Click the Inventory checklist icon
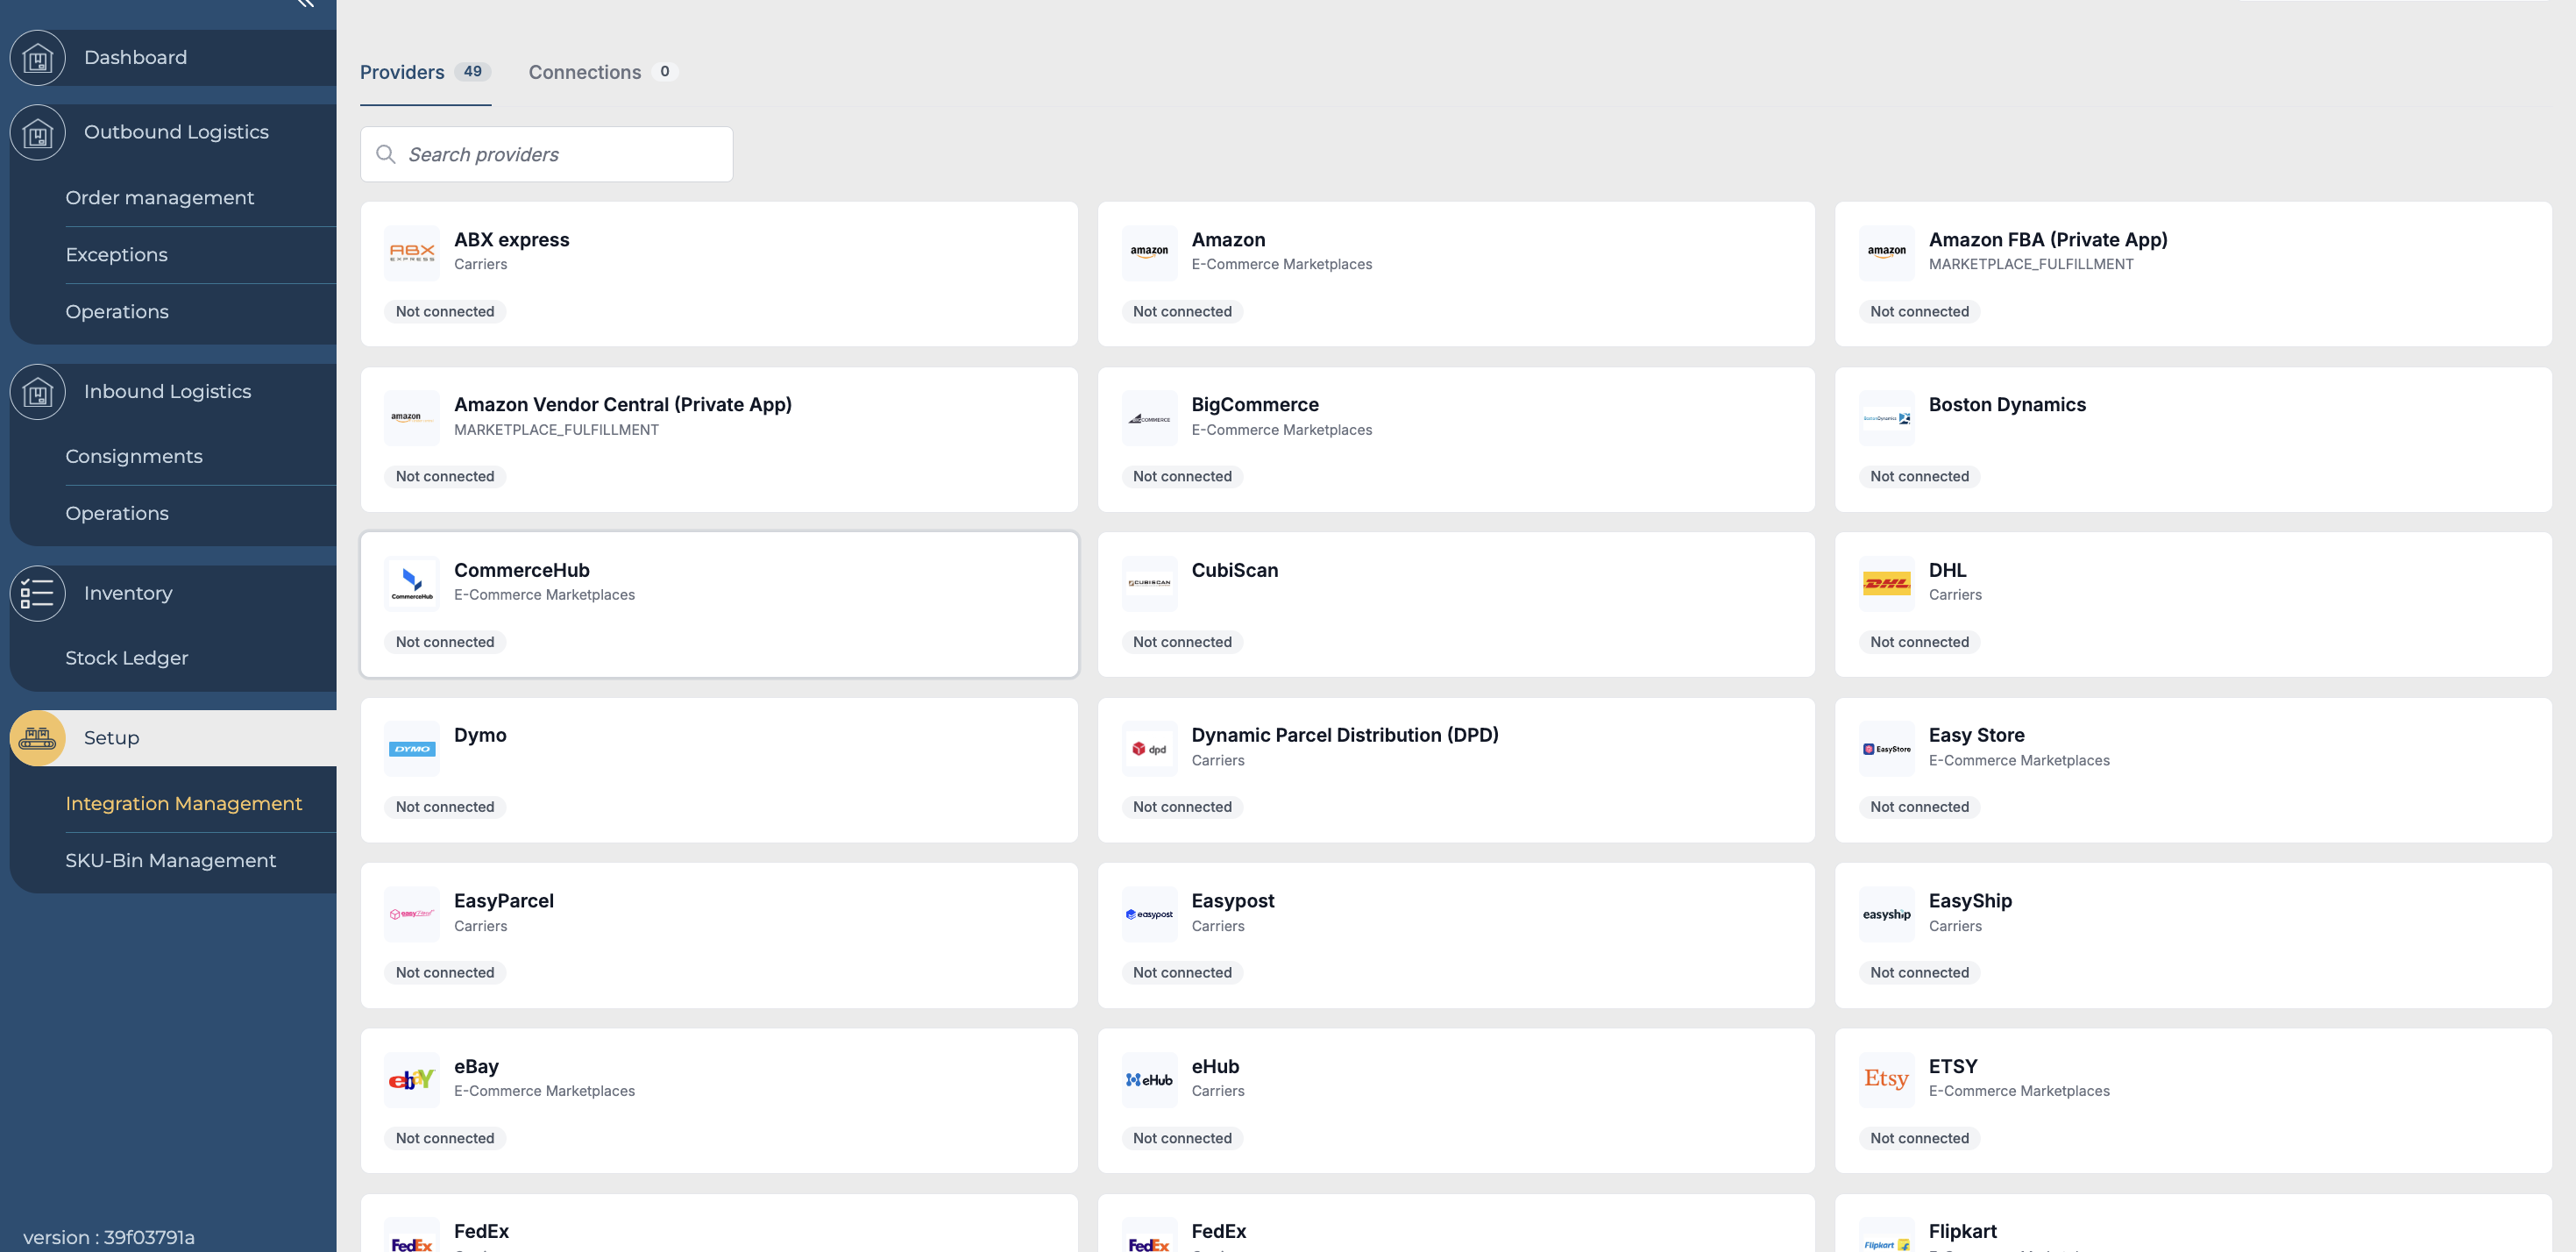Image resolution: width=2576 pixels, height=1252 pixels. [x=37, y=593]
